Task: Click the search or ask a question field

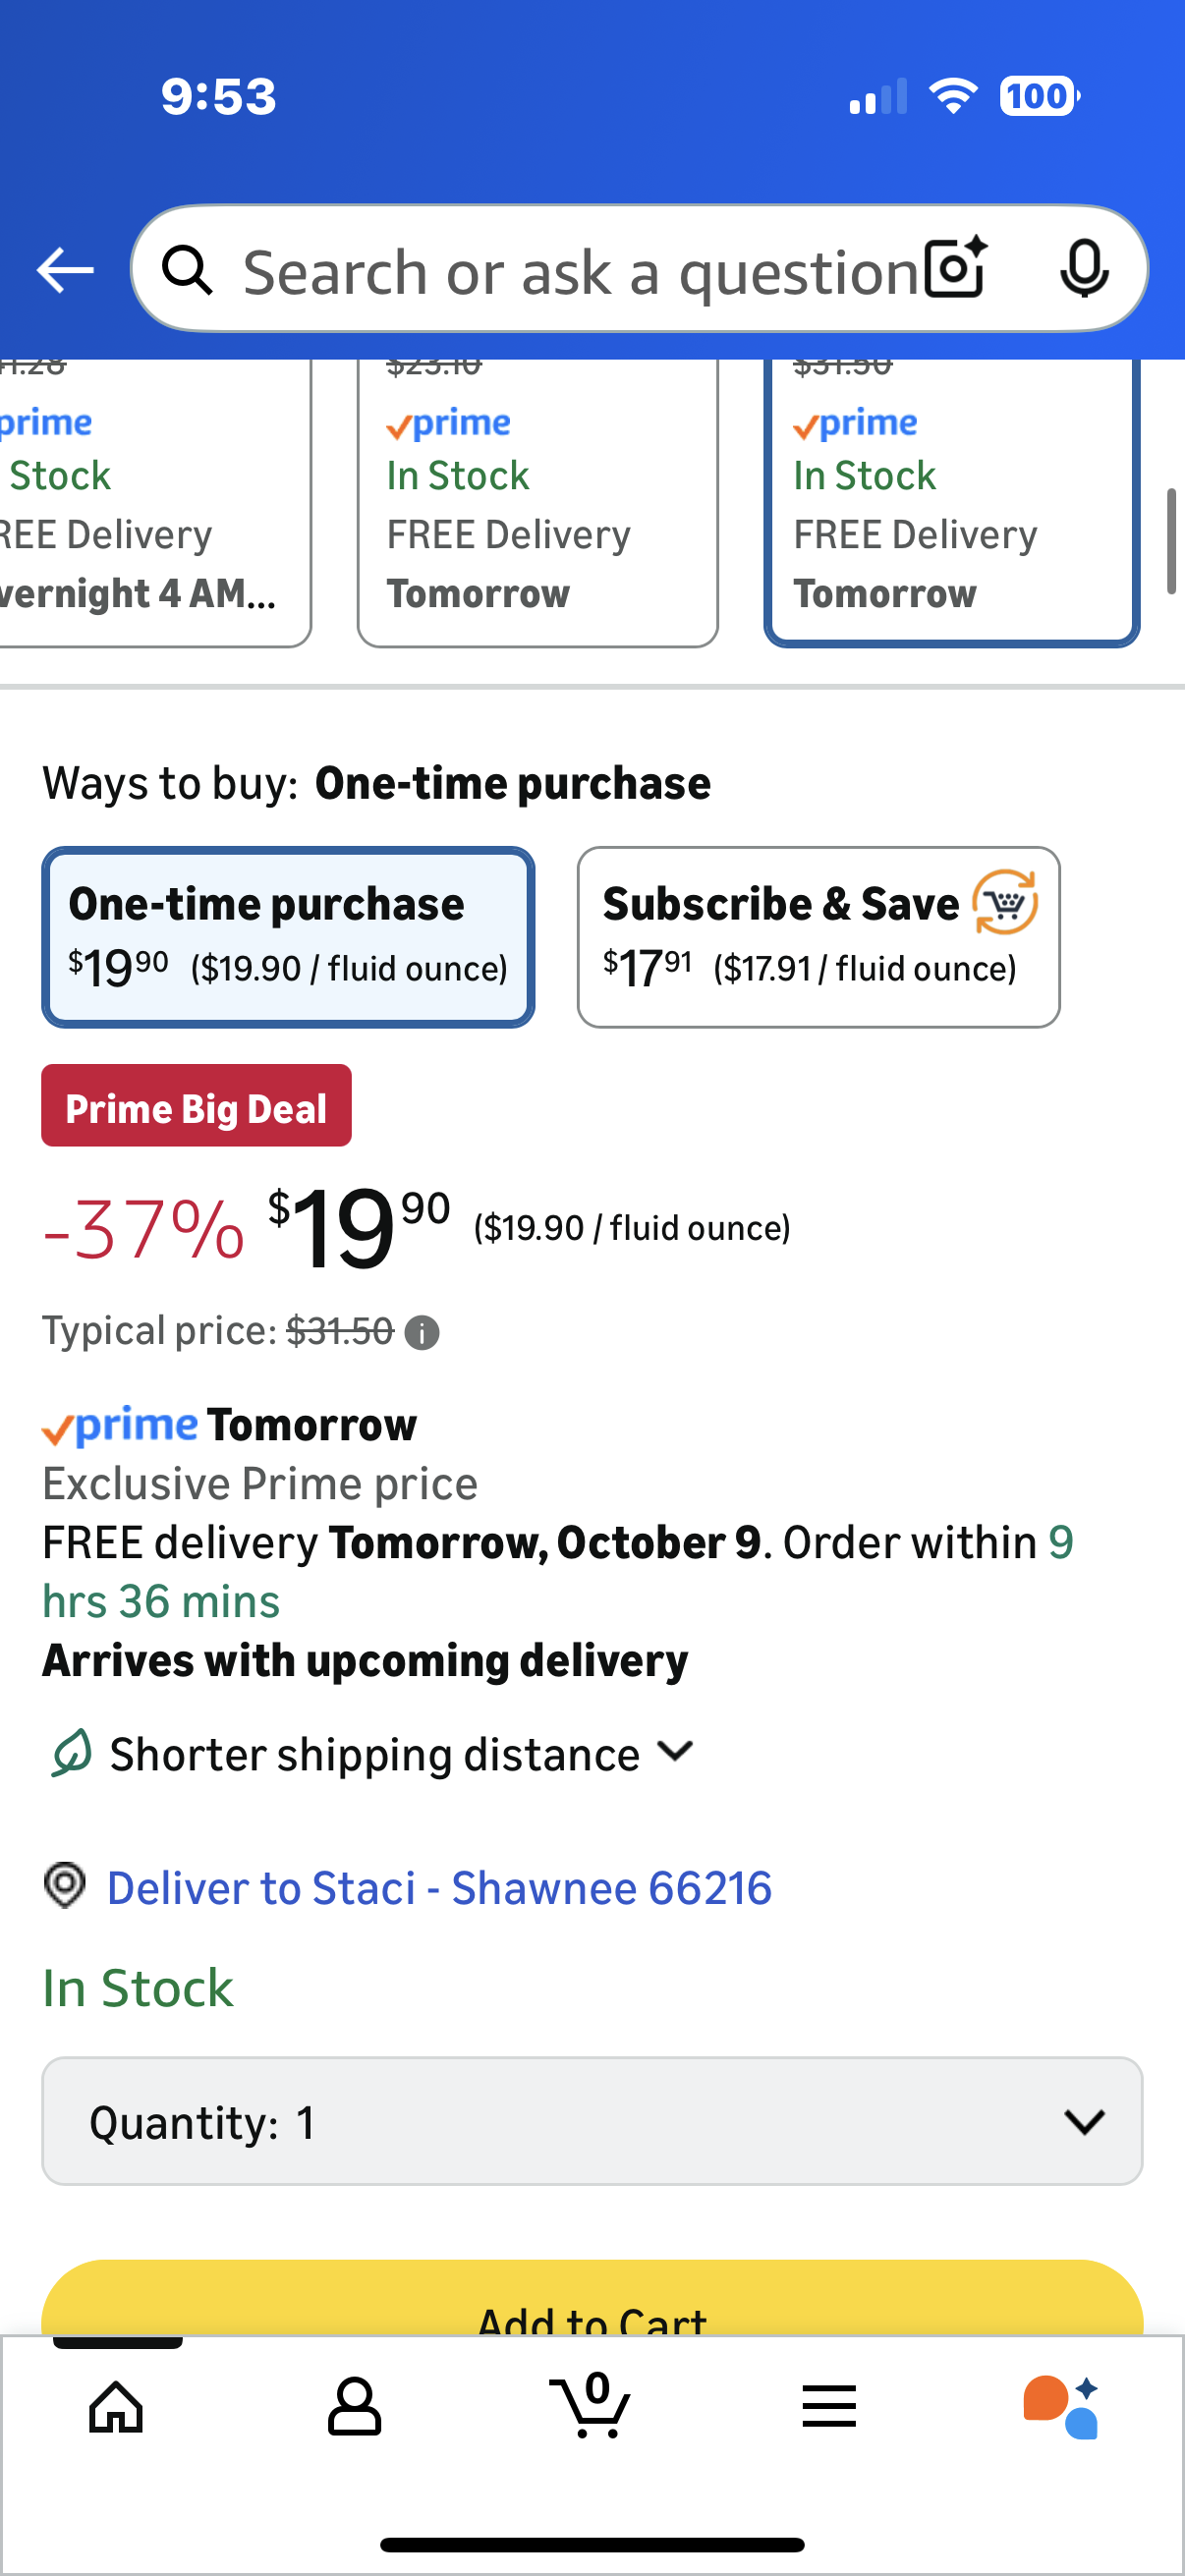Action: point(580,271)
